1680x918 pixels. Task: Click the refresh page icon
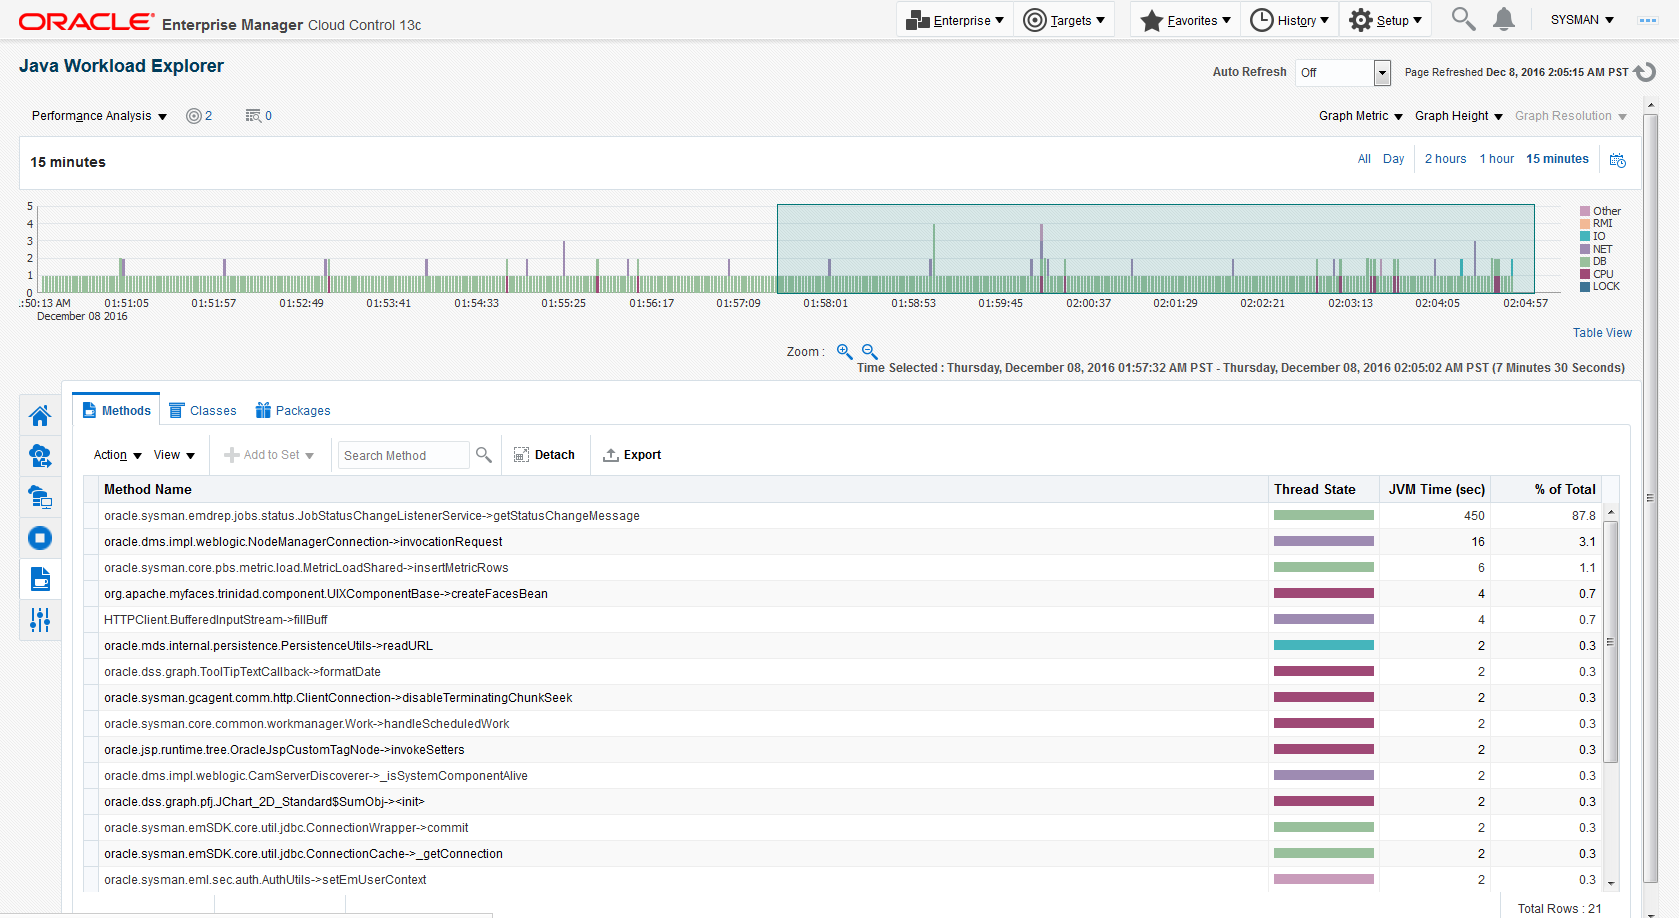click(1645, 72)
